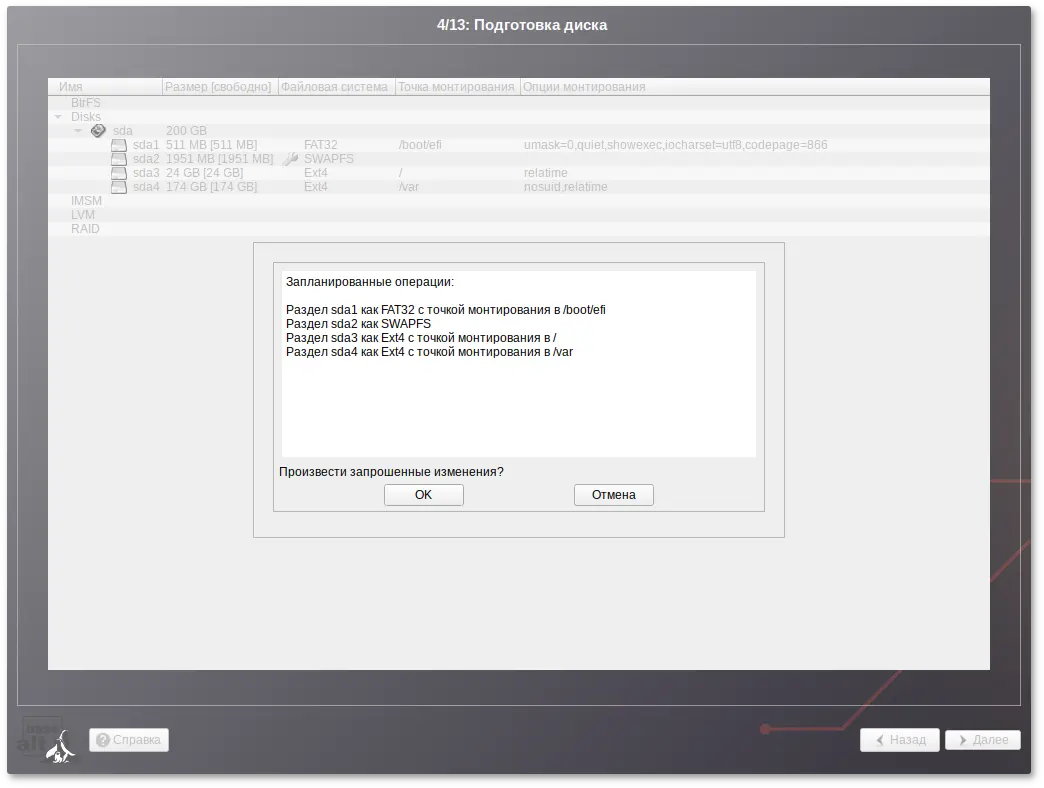Confirm changes with the OK button
The width and height of the screenshot is (1044, 788).
(x=423, y=494)
